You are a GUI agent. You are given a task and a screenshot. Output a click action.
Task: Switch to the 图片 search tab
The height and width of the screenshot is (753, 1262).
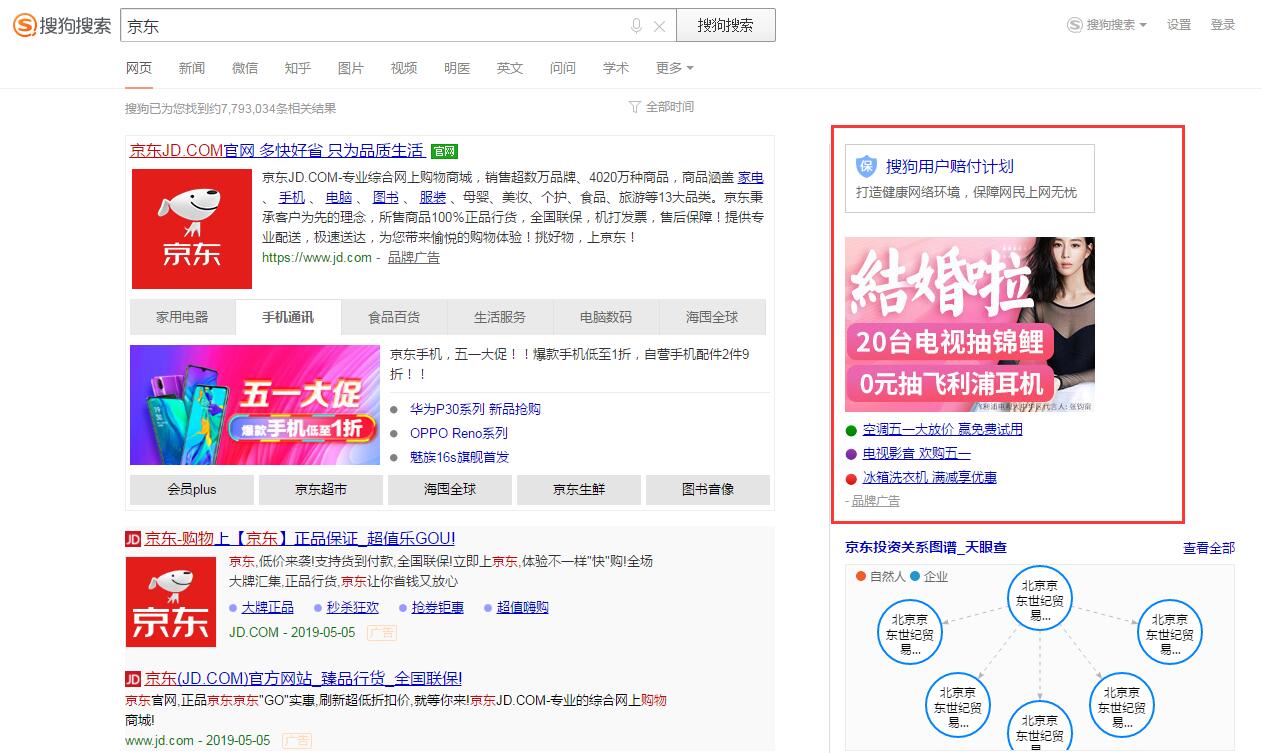351,68
